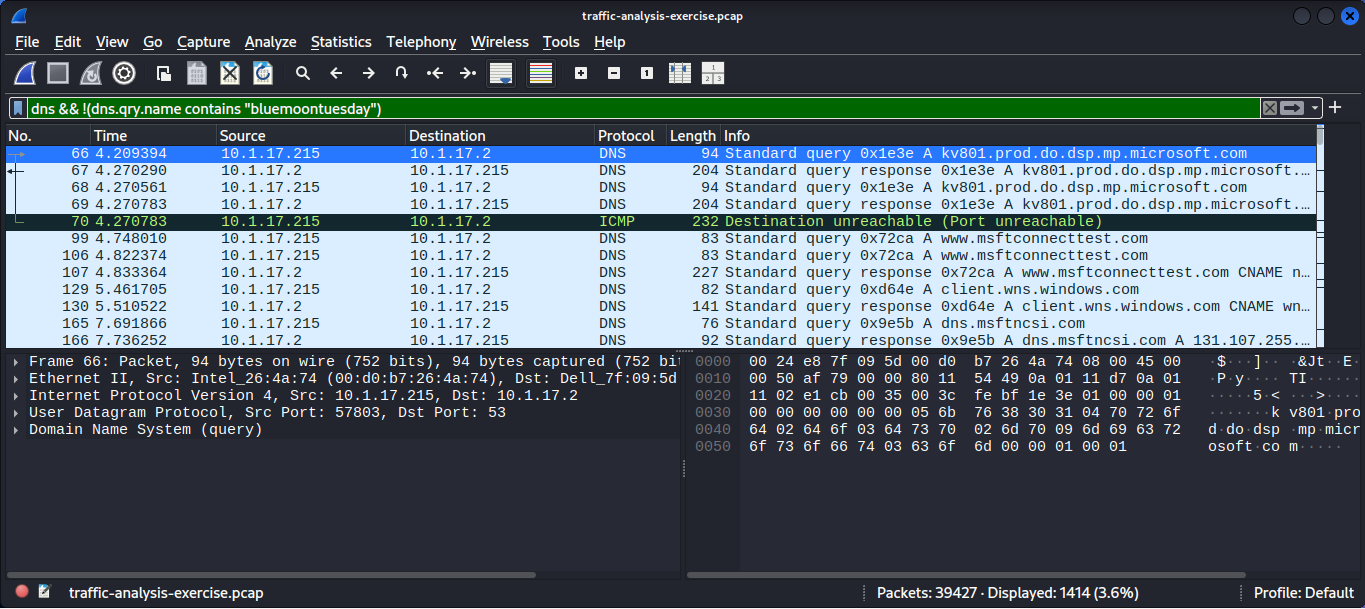
Task: Reload the capture file icon
Action: (x=262, y=73)
